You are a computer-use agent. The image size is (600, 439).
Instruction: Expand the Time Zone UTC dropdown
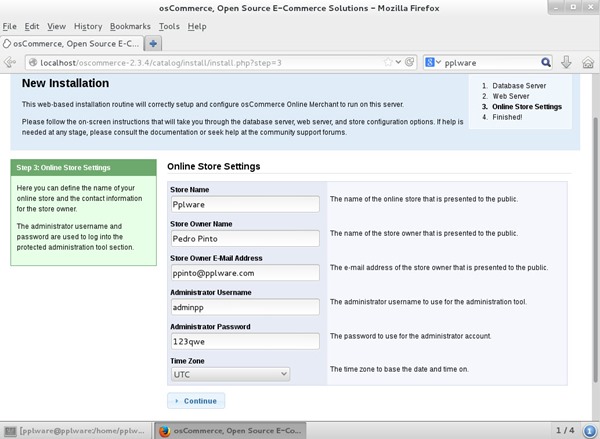[230, 374]
